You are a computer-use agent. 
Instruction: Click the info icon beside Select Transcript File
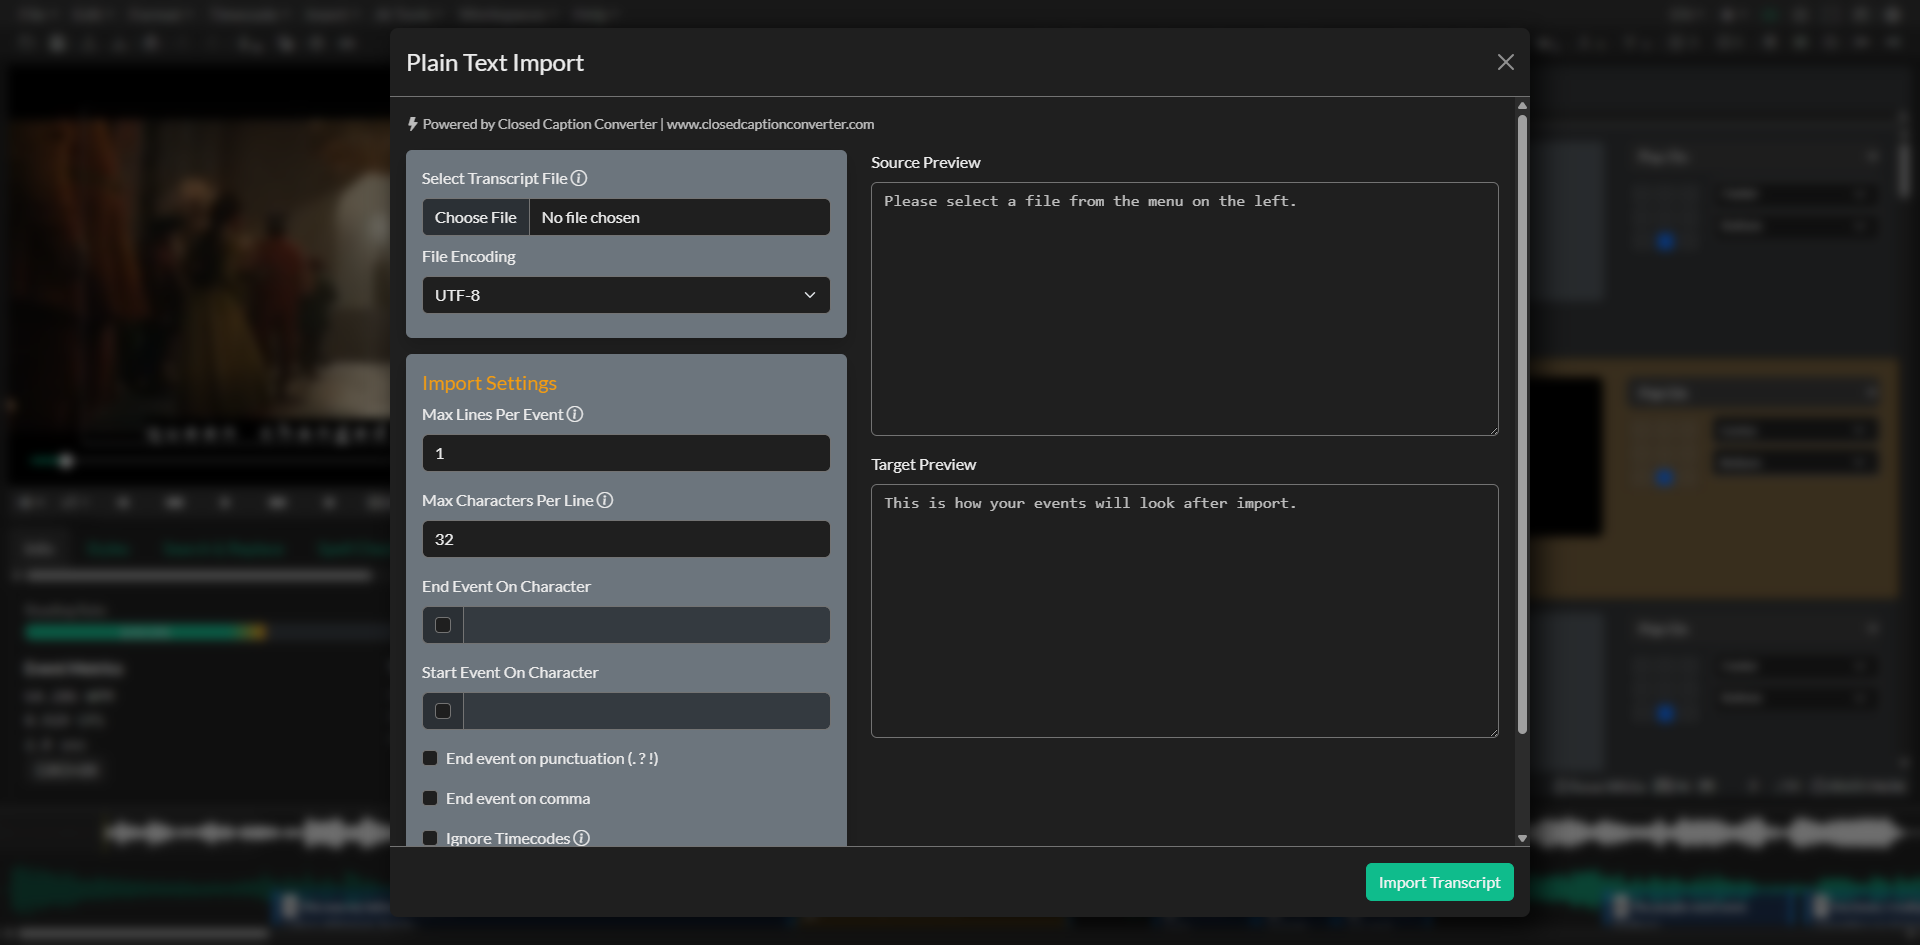pos(579,178)
